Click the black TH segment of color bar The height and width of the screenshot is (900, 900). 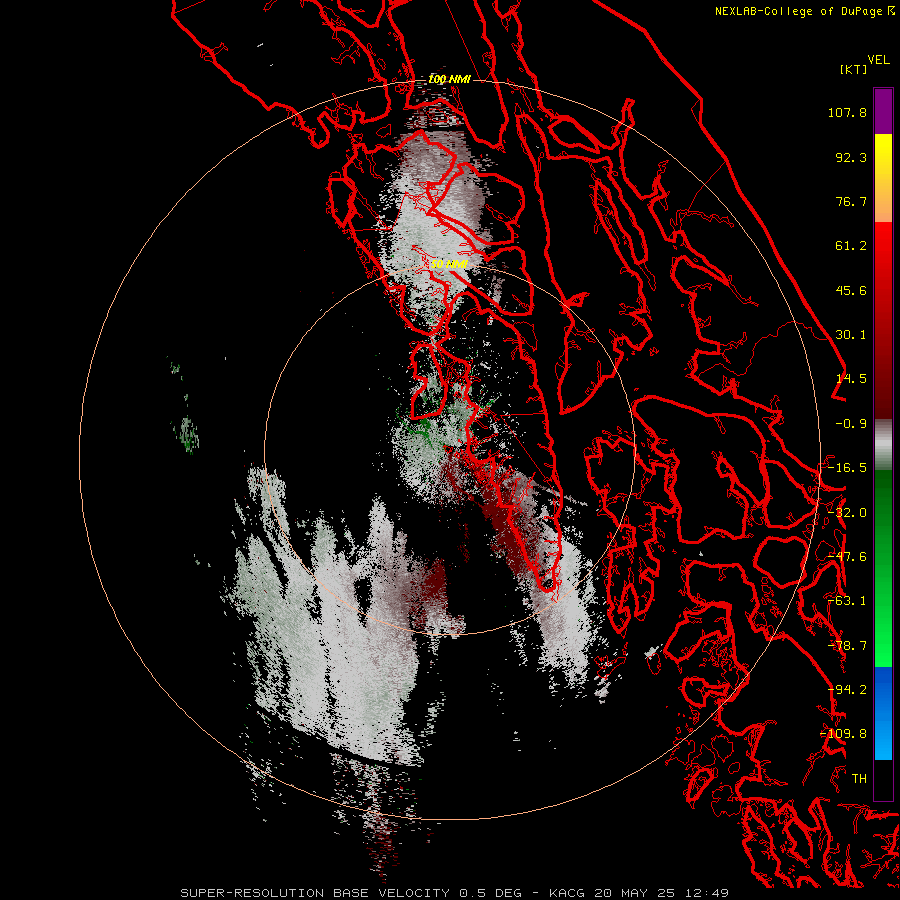[x=883, y=779]
